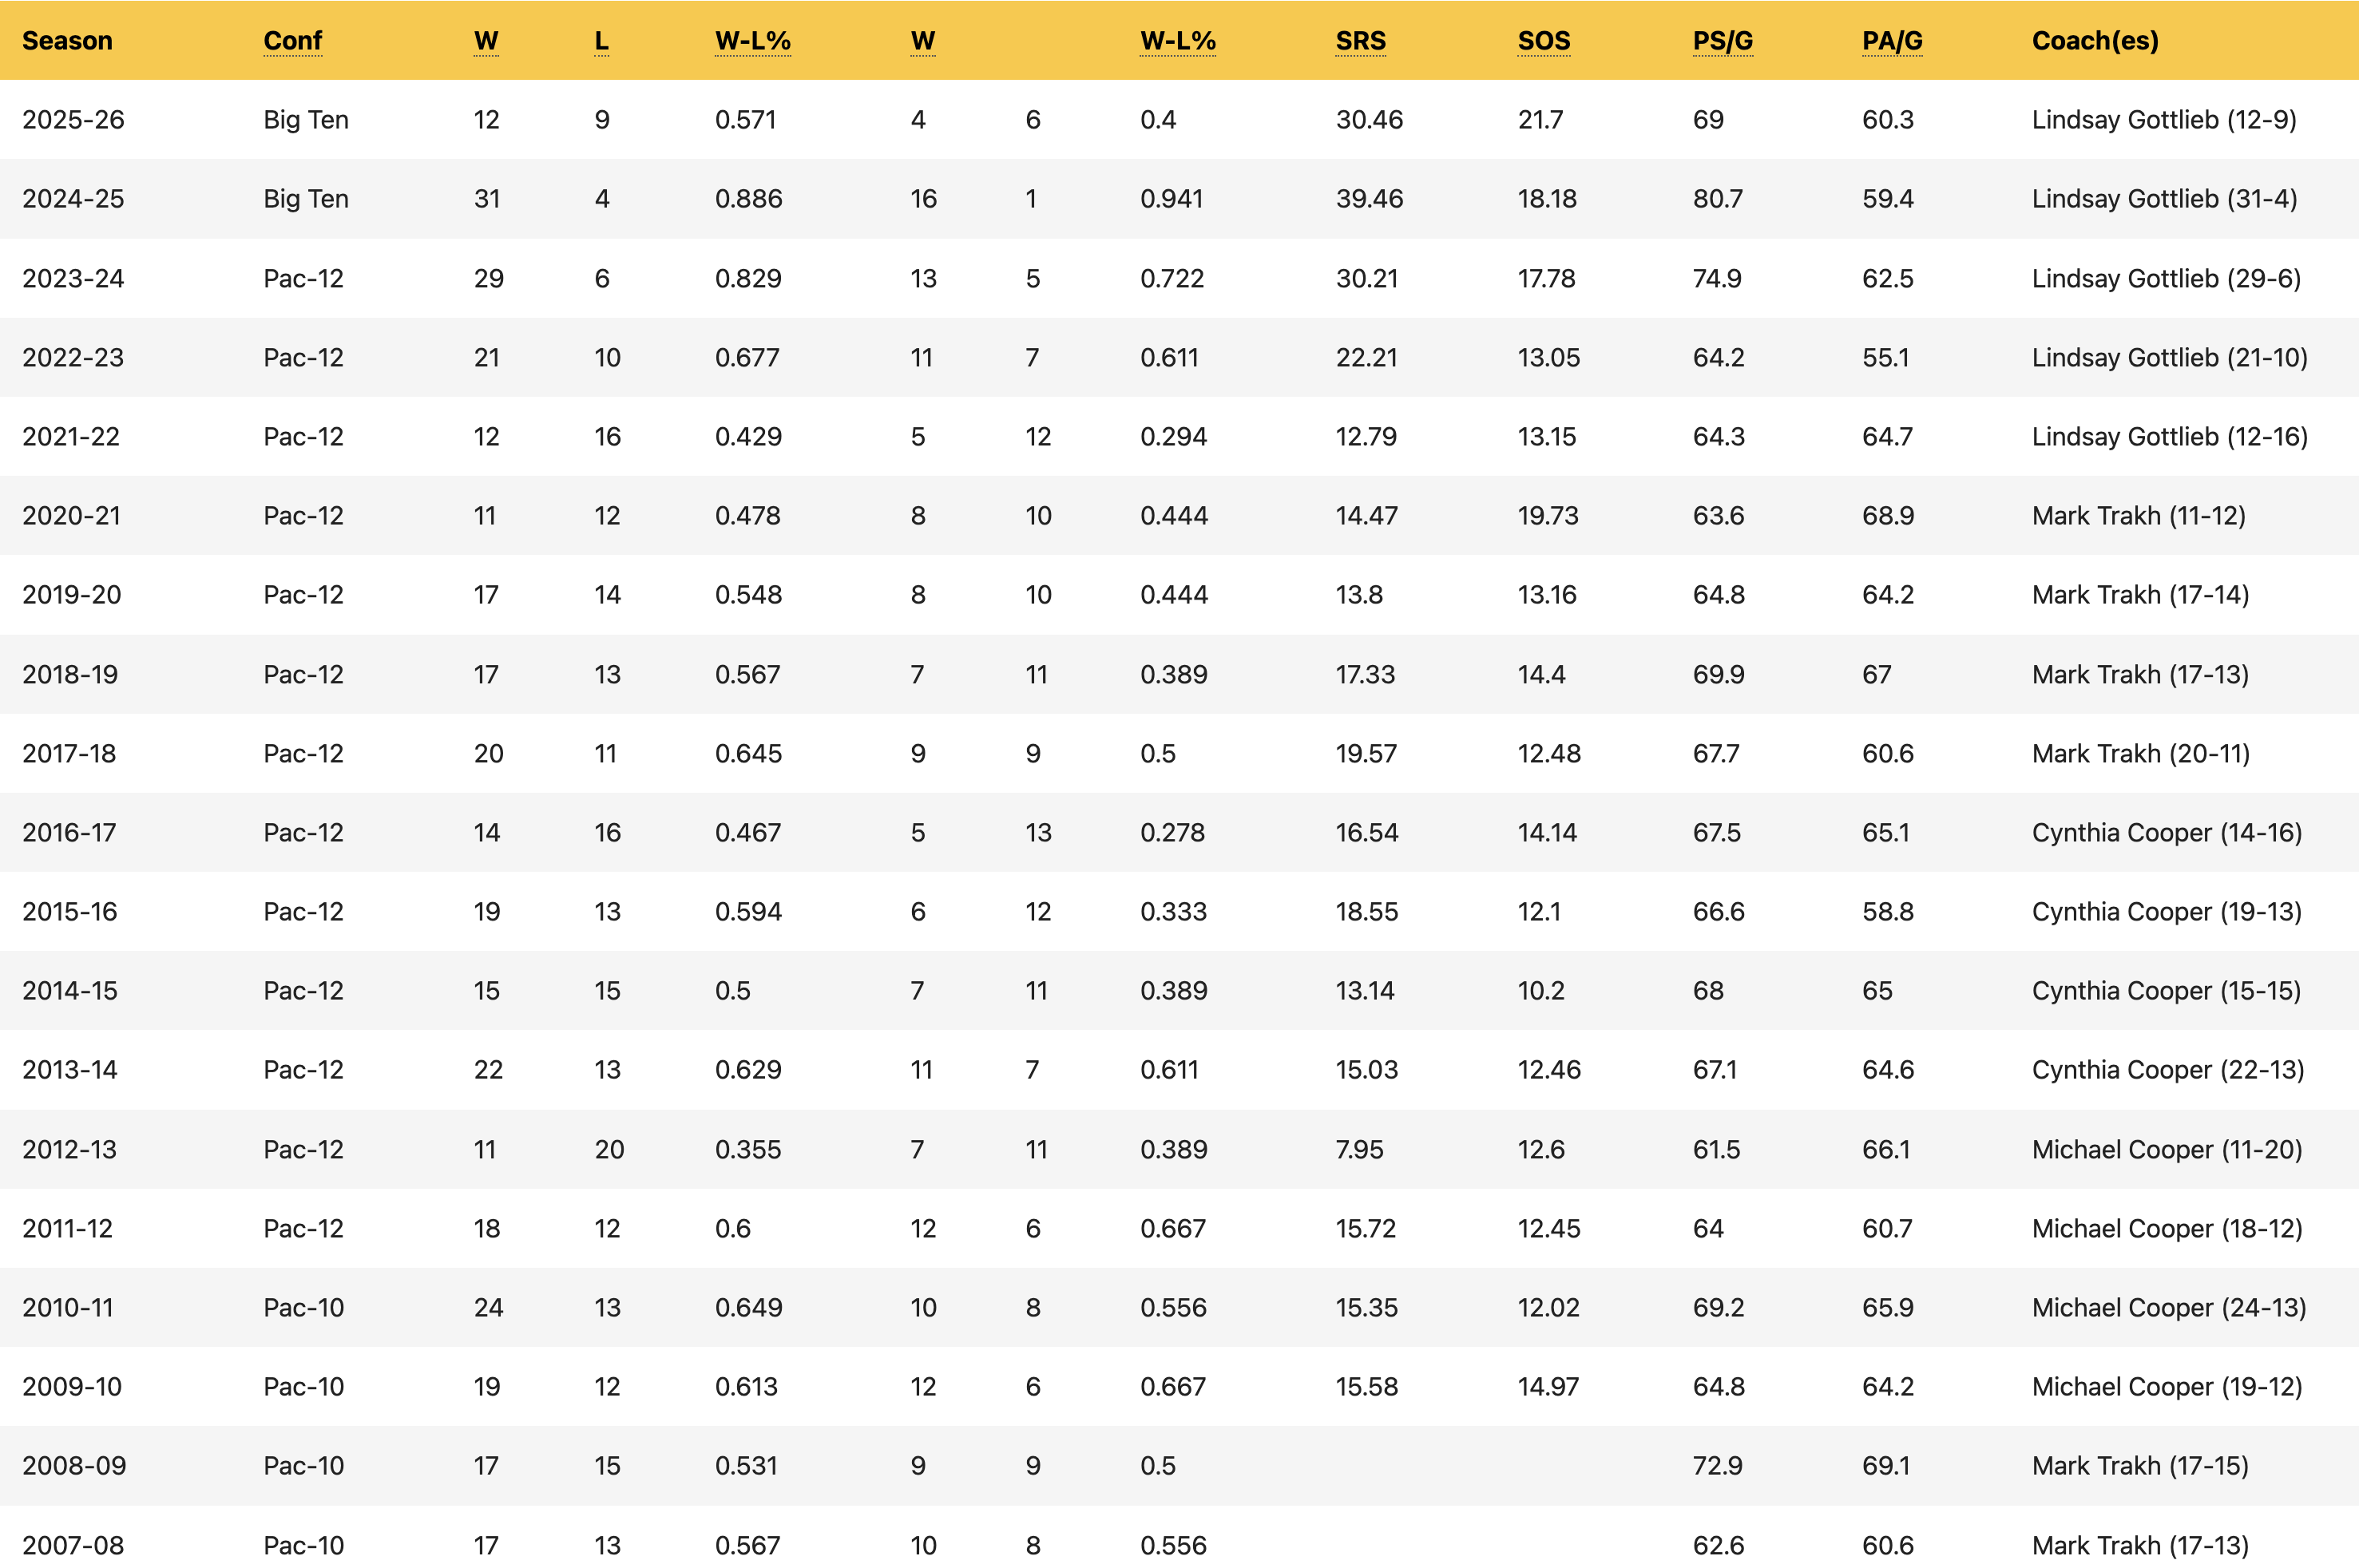The width and height of the screenshot is (2359, 1568).
Task: Click the 2016-17 season cell
Action: coord(69,833)
